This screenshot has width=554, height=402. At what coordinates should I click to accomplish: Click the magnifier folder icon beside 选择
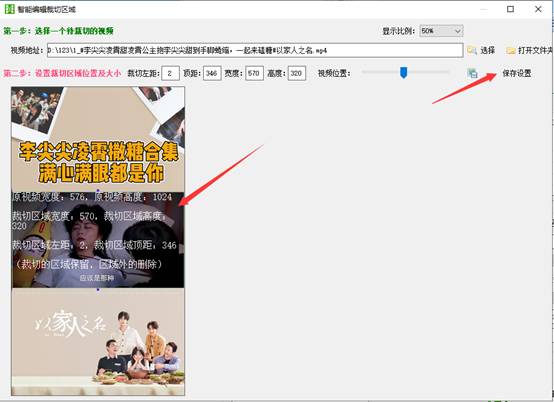click(x=472, y=51)
